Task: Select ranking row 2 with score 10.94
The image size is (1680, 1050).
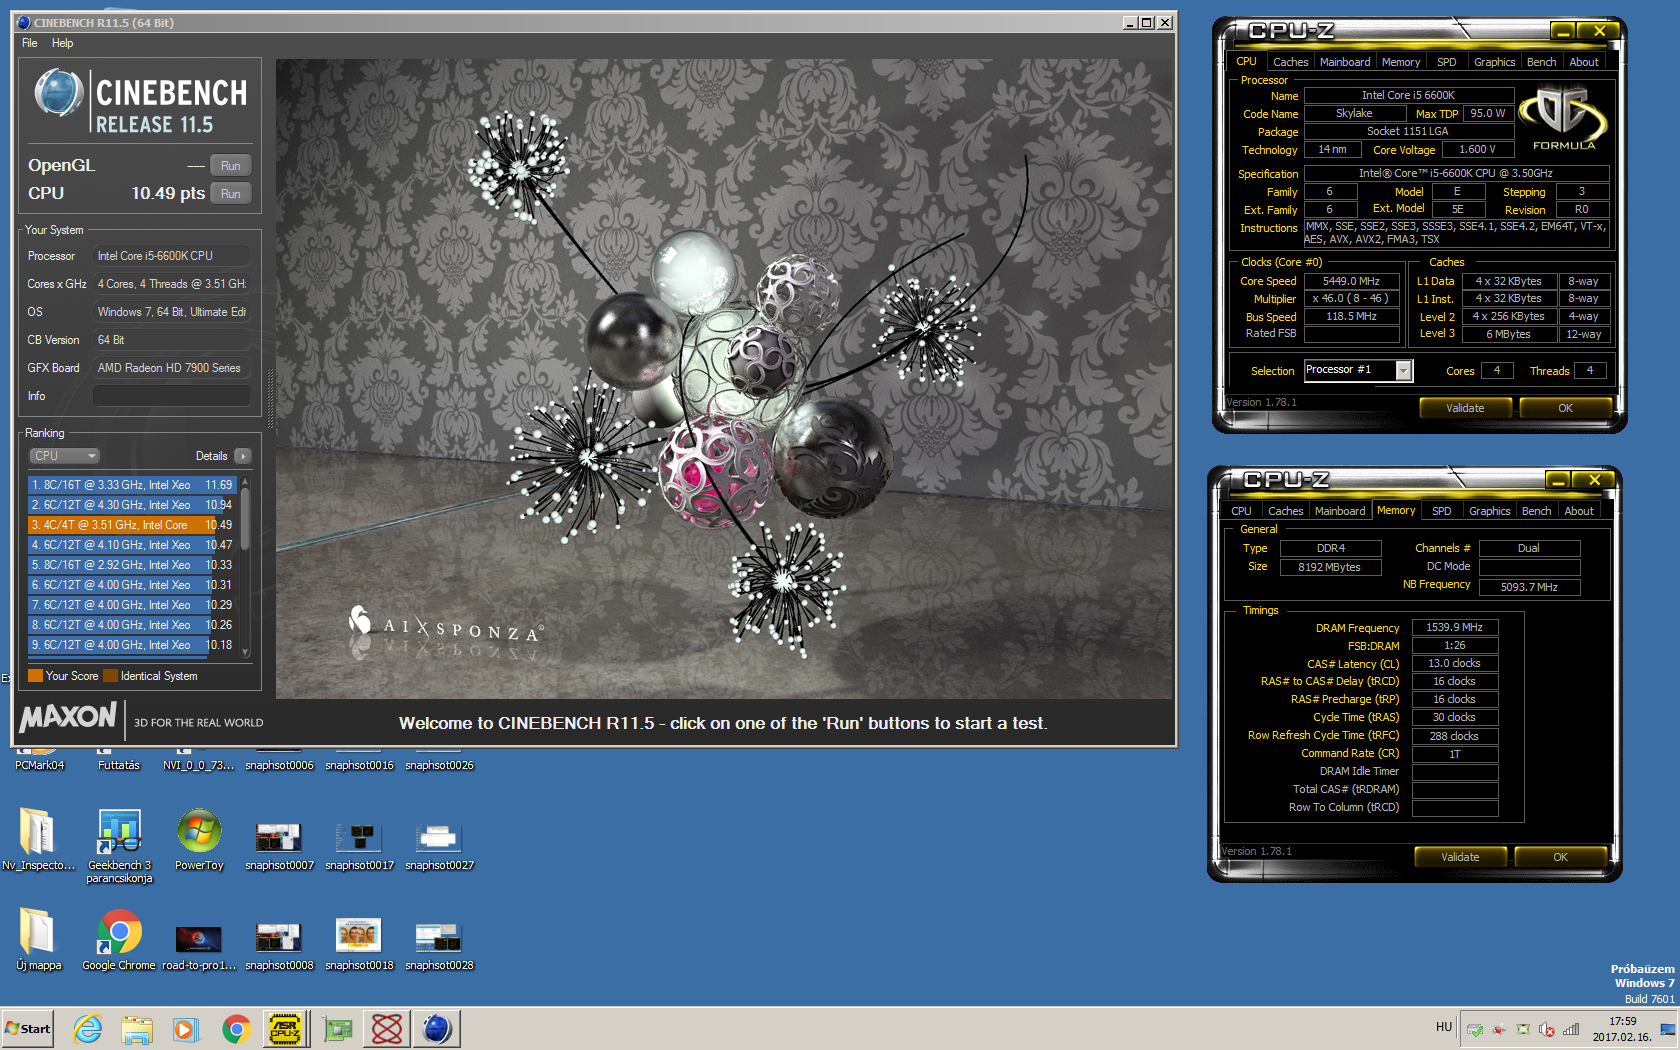Action: coord(132,505)
